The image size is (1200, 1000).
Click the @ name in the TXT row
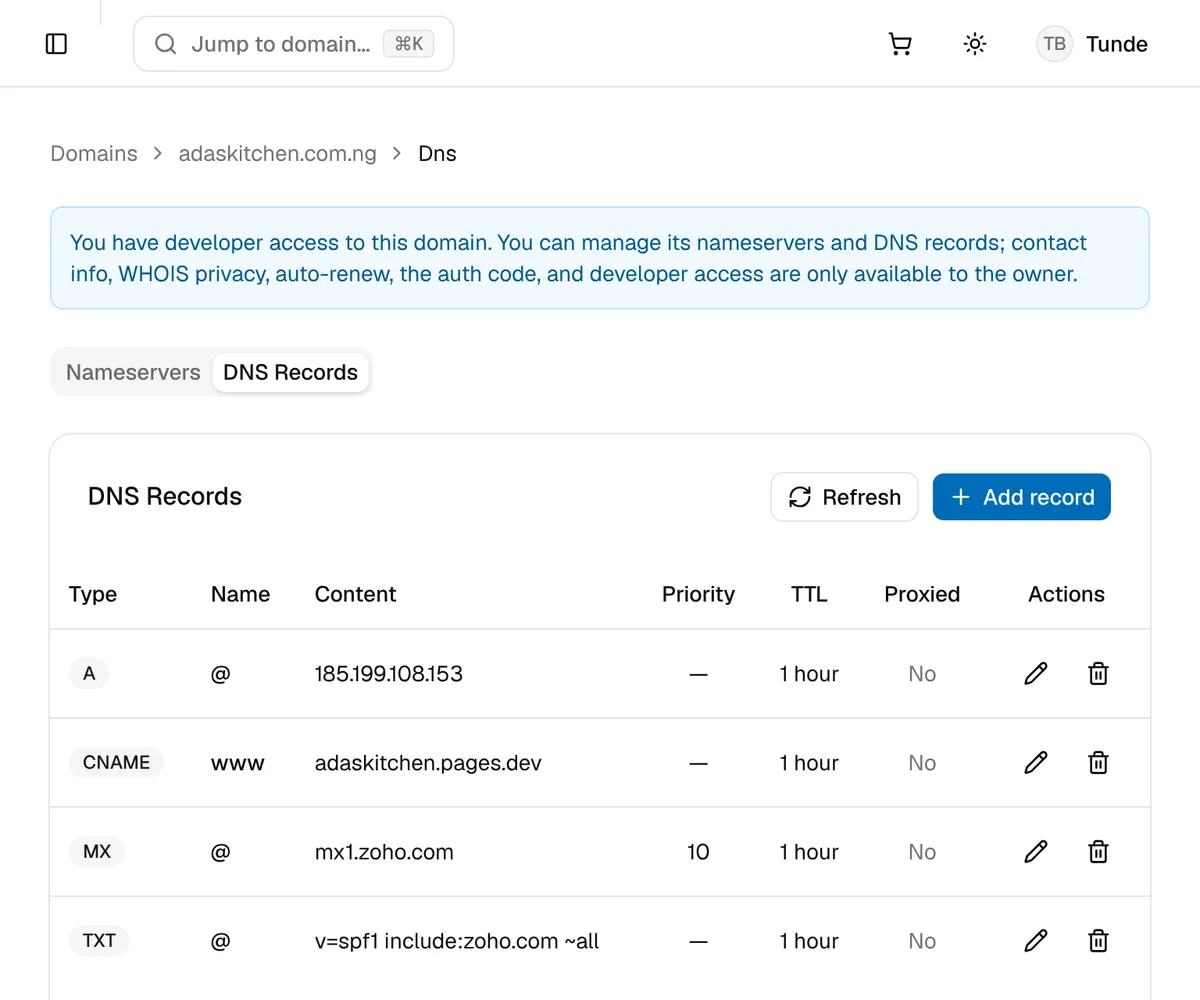(x=221, y=941)
